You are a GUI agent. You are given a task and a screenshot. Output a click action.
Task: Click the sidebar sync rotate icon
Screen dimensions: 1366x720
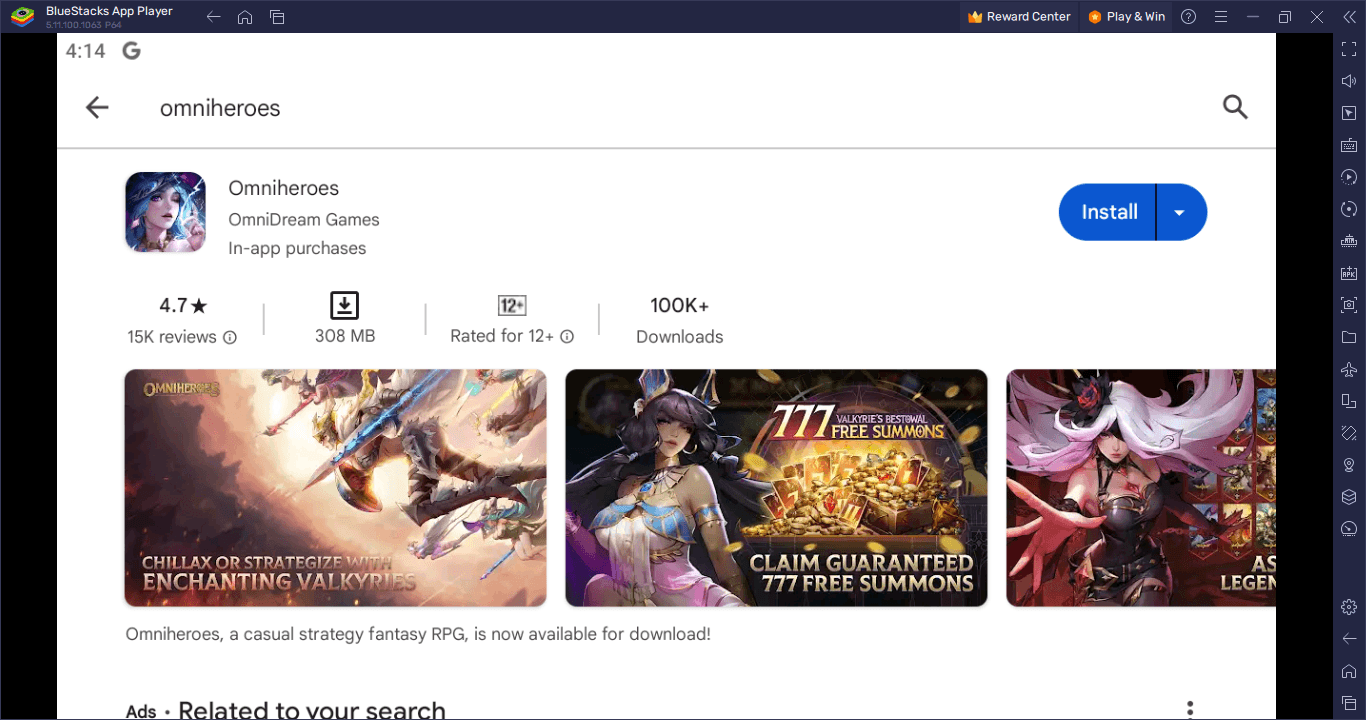pos(1348,209)
